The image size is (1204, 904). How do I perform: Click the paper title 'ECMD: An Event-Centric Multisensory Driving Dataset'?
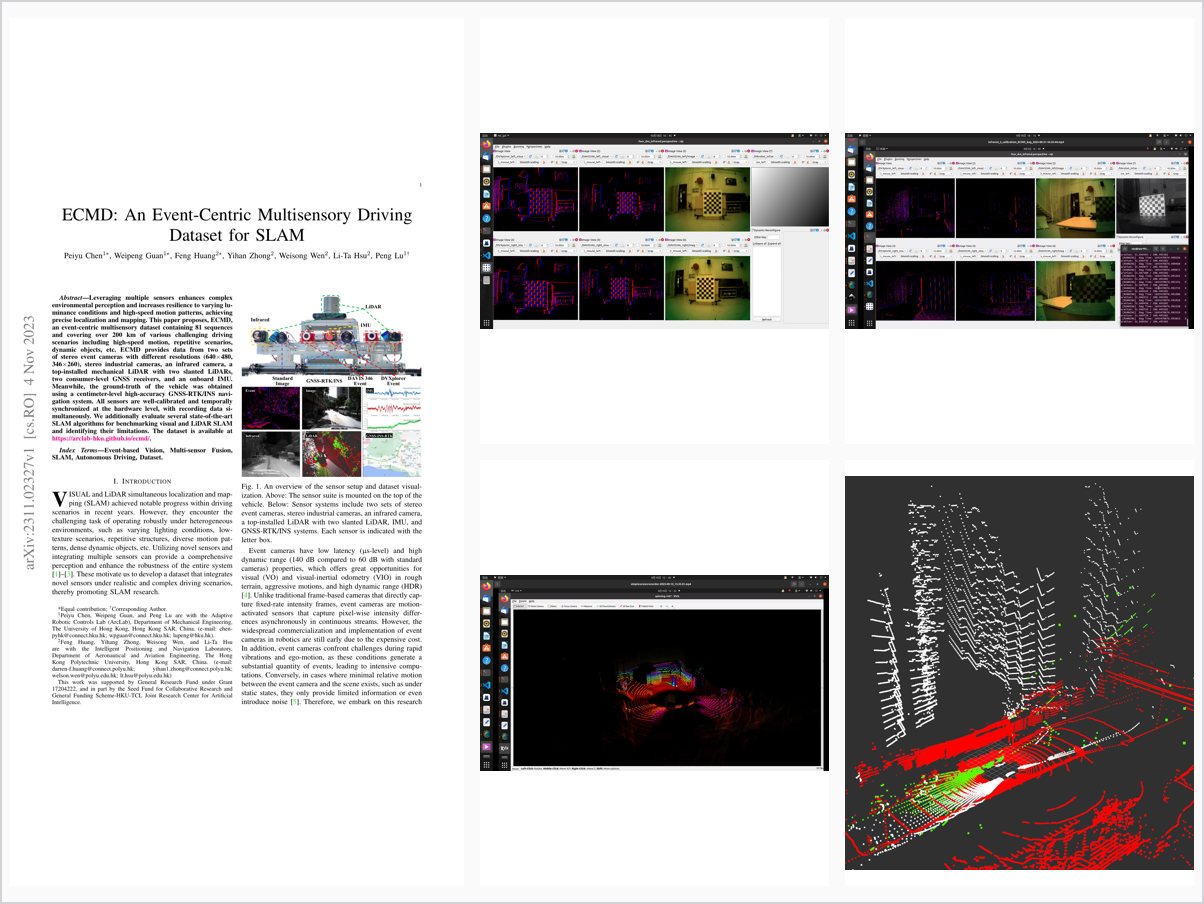coord(236,225)
